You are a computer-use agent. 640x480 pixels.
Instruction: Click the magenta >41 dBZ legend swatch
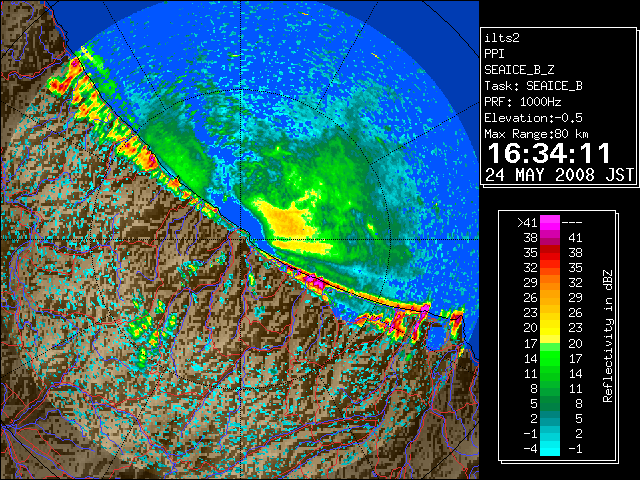[x=550, y=222]
